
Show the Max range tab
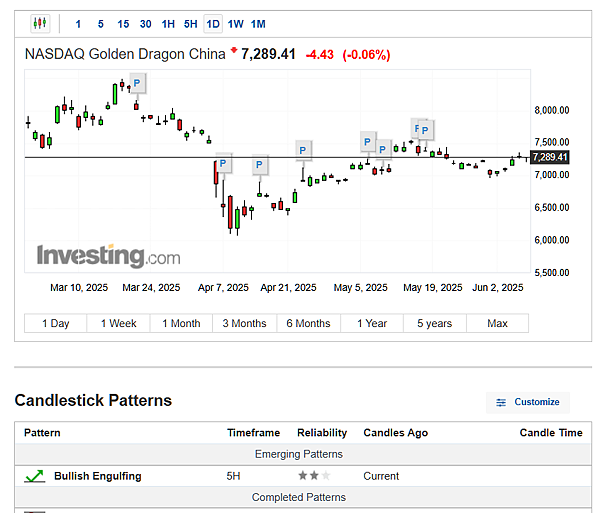point(497,323)
